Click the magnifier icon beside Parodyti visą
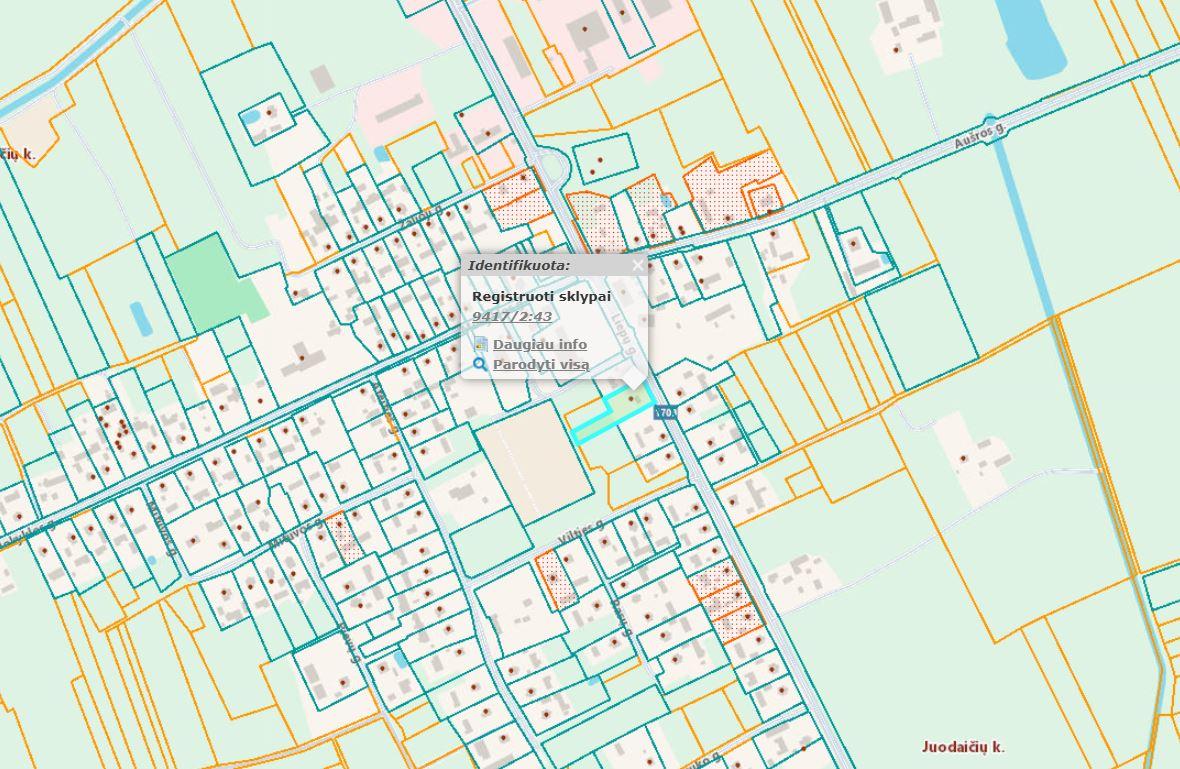1180x769 pixels. [x=479, y=365]
